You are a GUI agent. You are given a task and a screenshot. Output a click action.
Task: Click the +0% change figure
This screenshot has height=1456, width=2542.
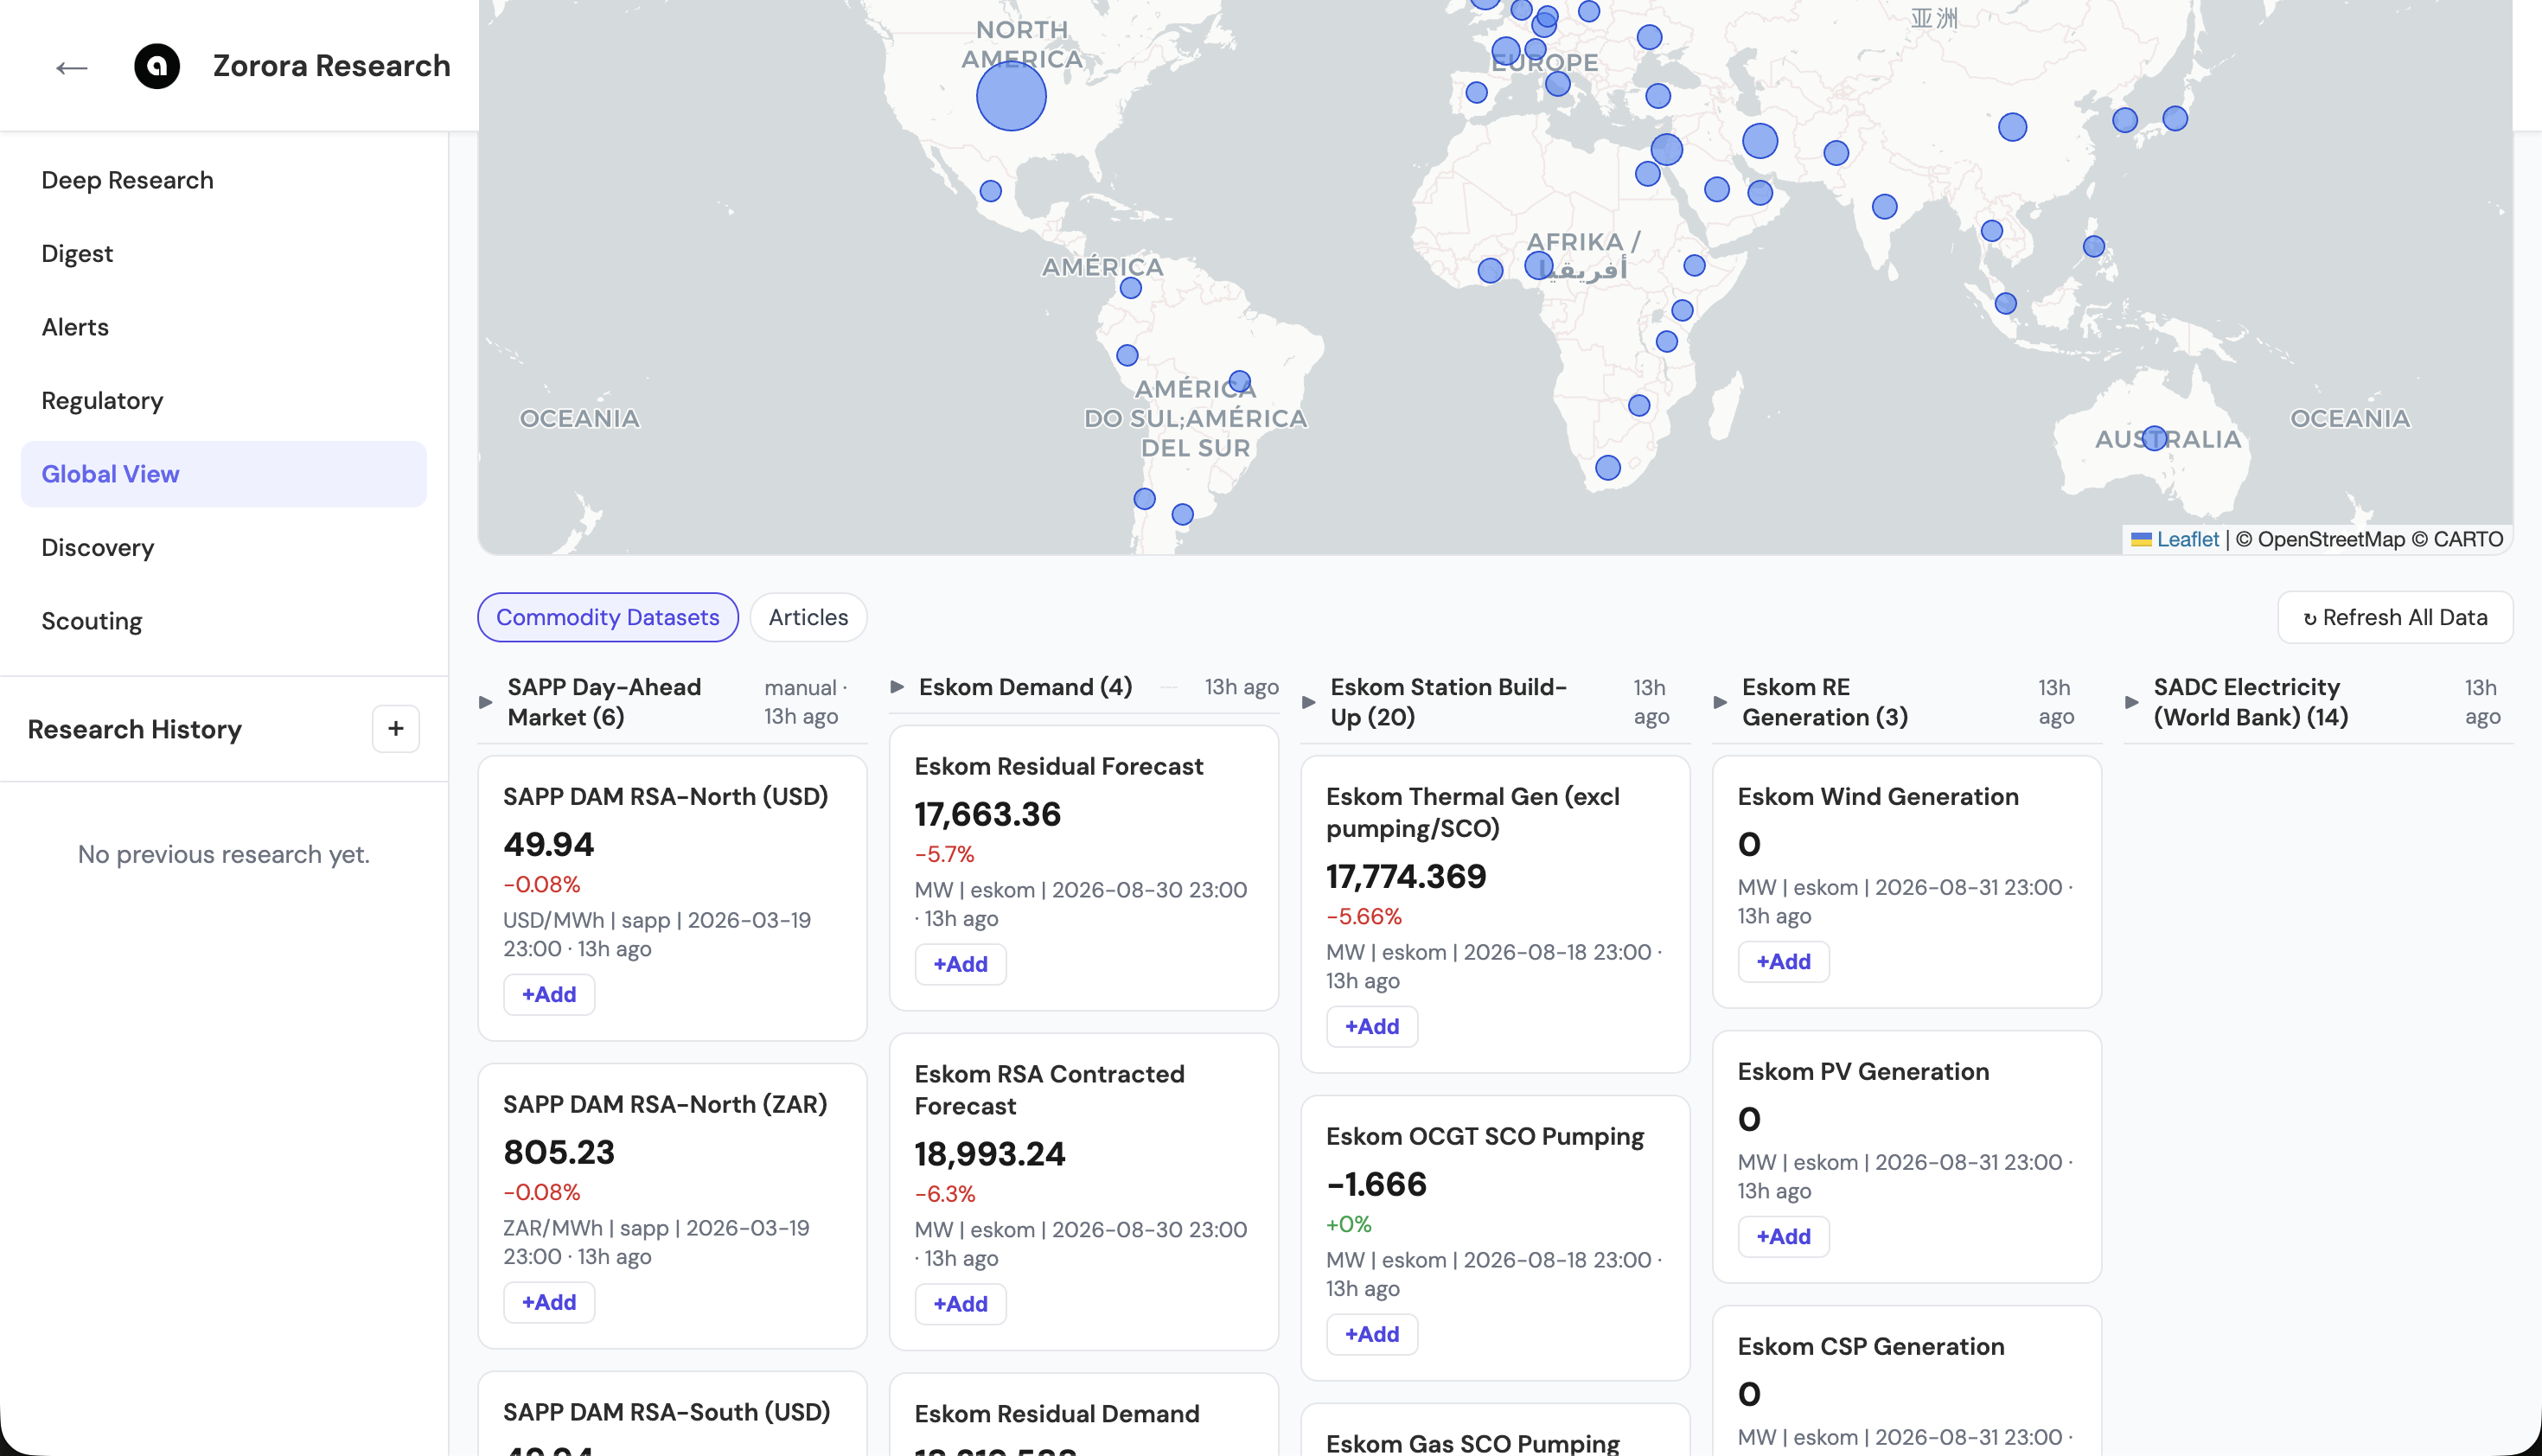click(1349, 1225)
